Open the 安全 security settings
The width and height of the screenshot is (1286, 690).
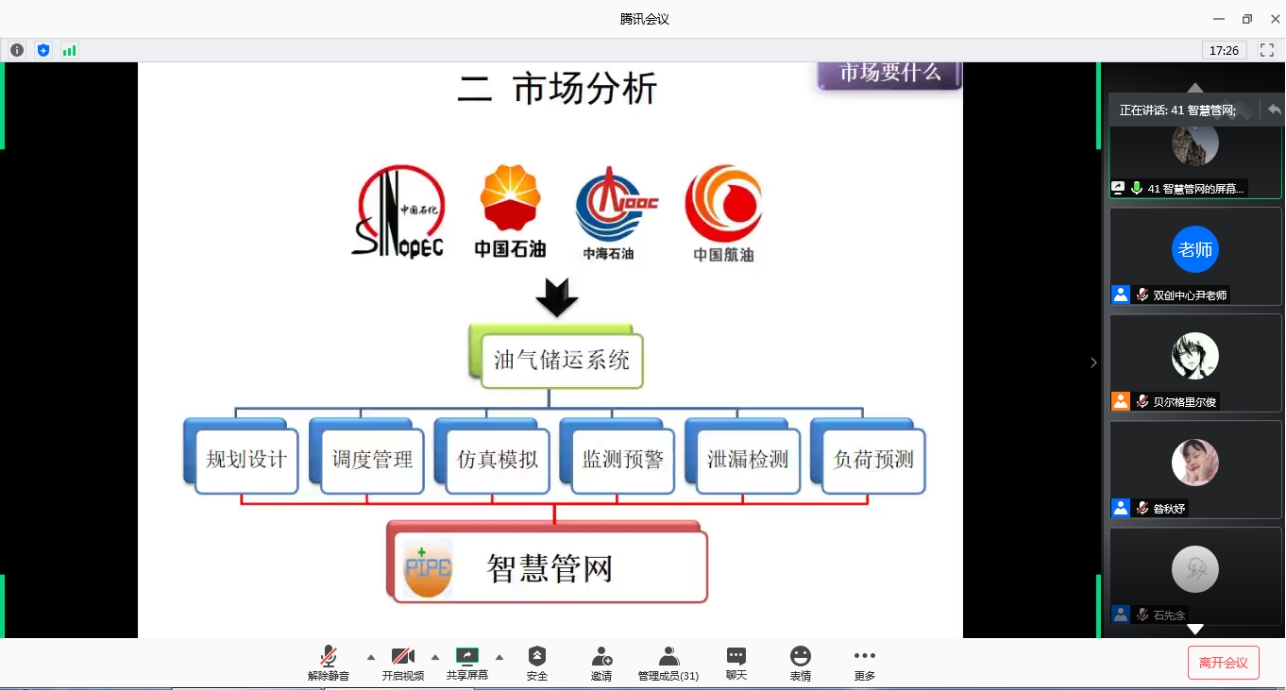point(537,663)
